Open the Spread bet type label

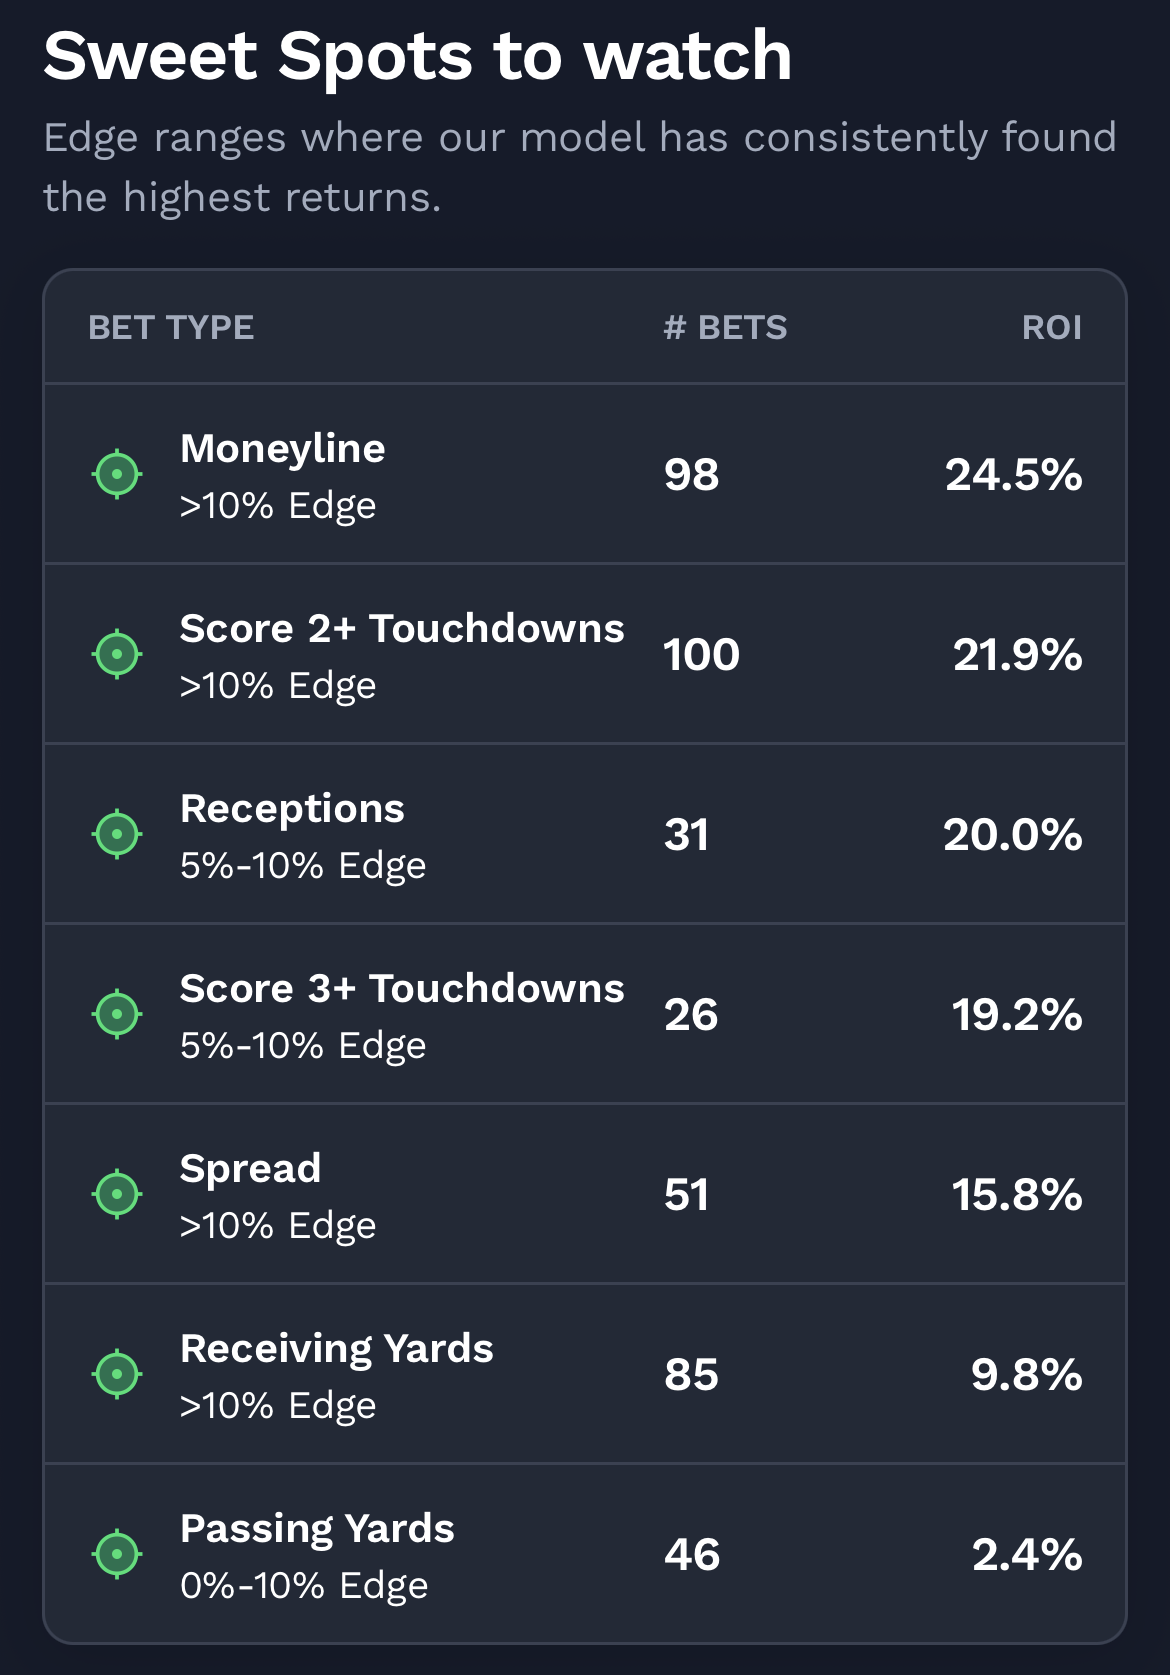point(250,1169)
